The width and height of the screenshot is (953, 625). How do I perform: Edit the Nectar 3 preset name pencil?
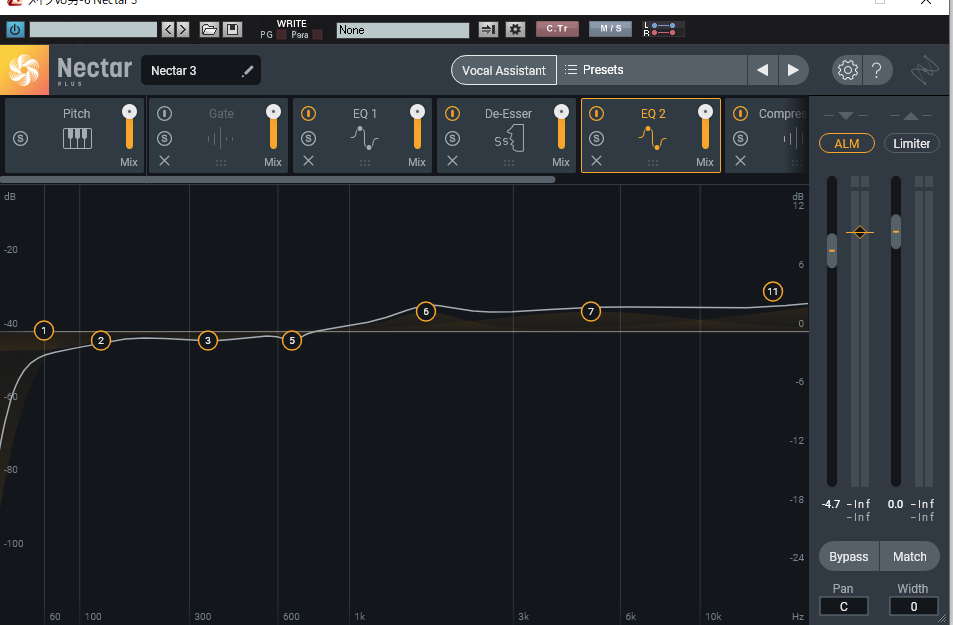pos(247,71)
